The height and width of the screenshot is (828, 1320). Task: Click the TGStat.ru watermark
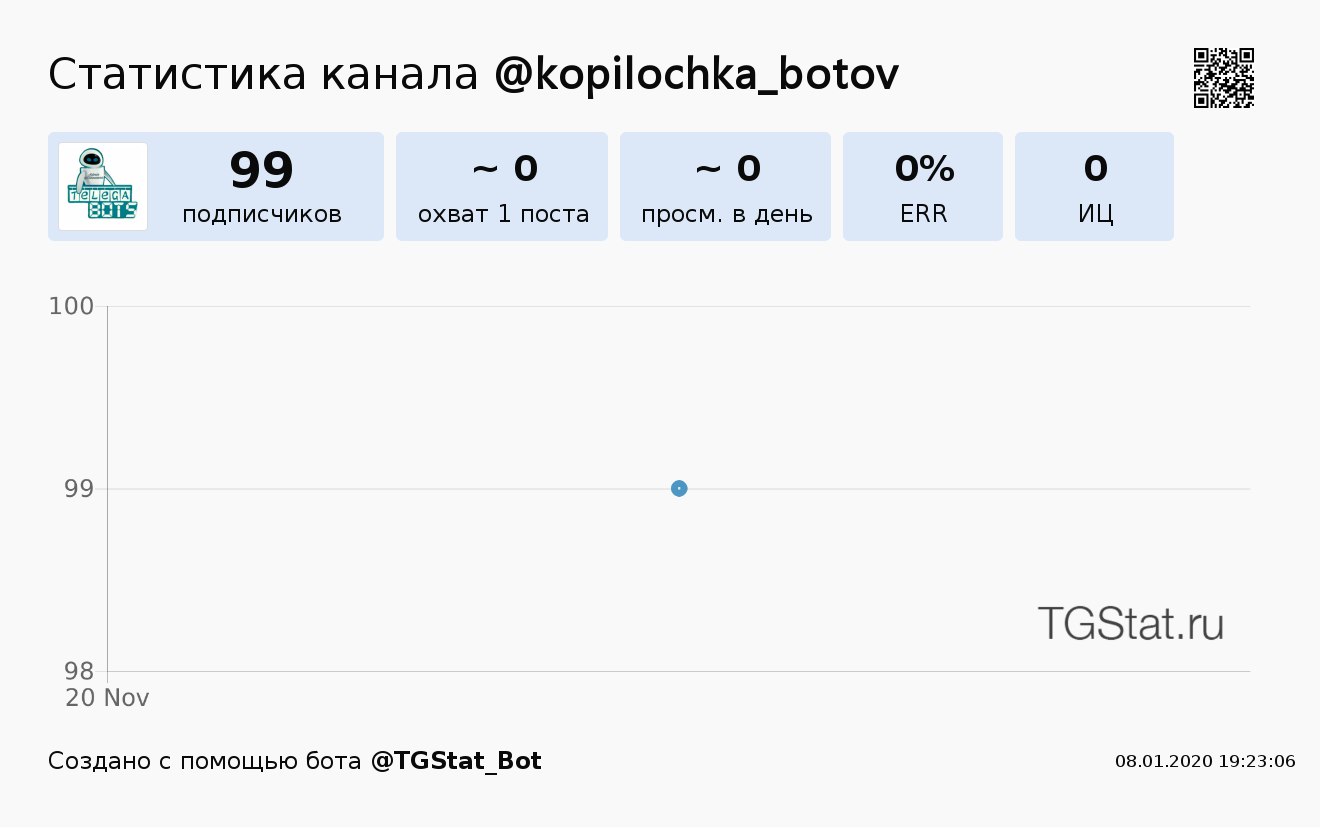[1131, 623]
